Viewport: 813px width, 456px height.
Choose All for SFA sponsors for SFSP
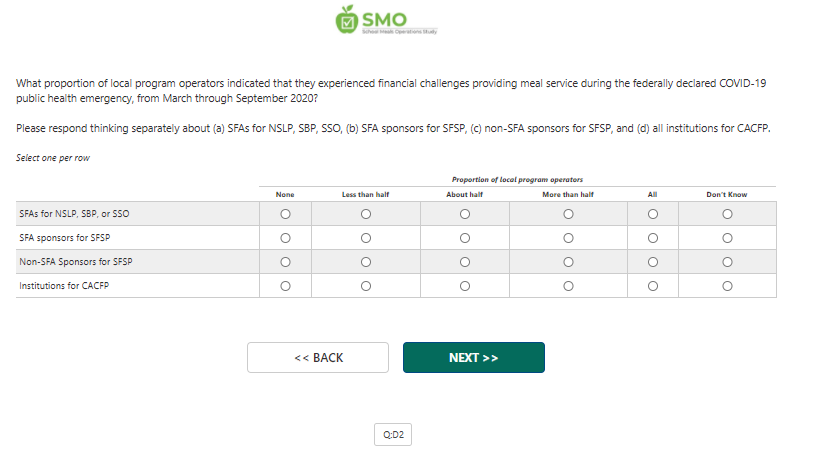(653, 238)
